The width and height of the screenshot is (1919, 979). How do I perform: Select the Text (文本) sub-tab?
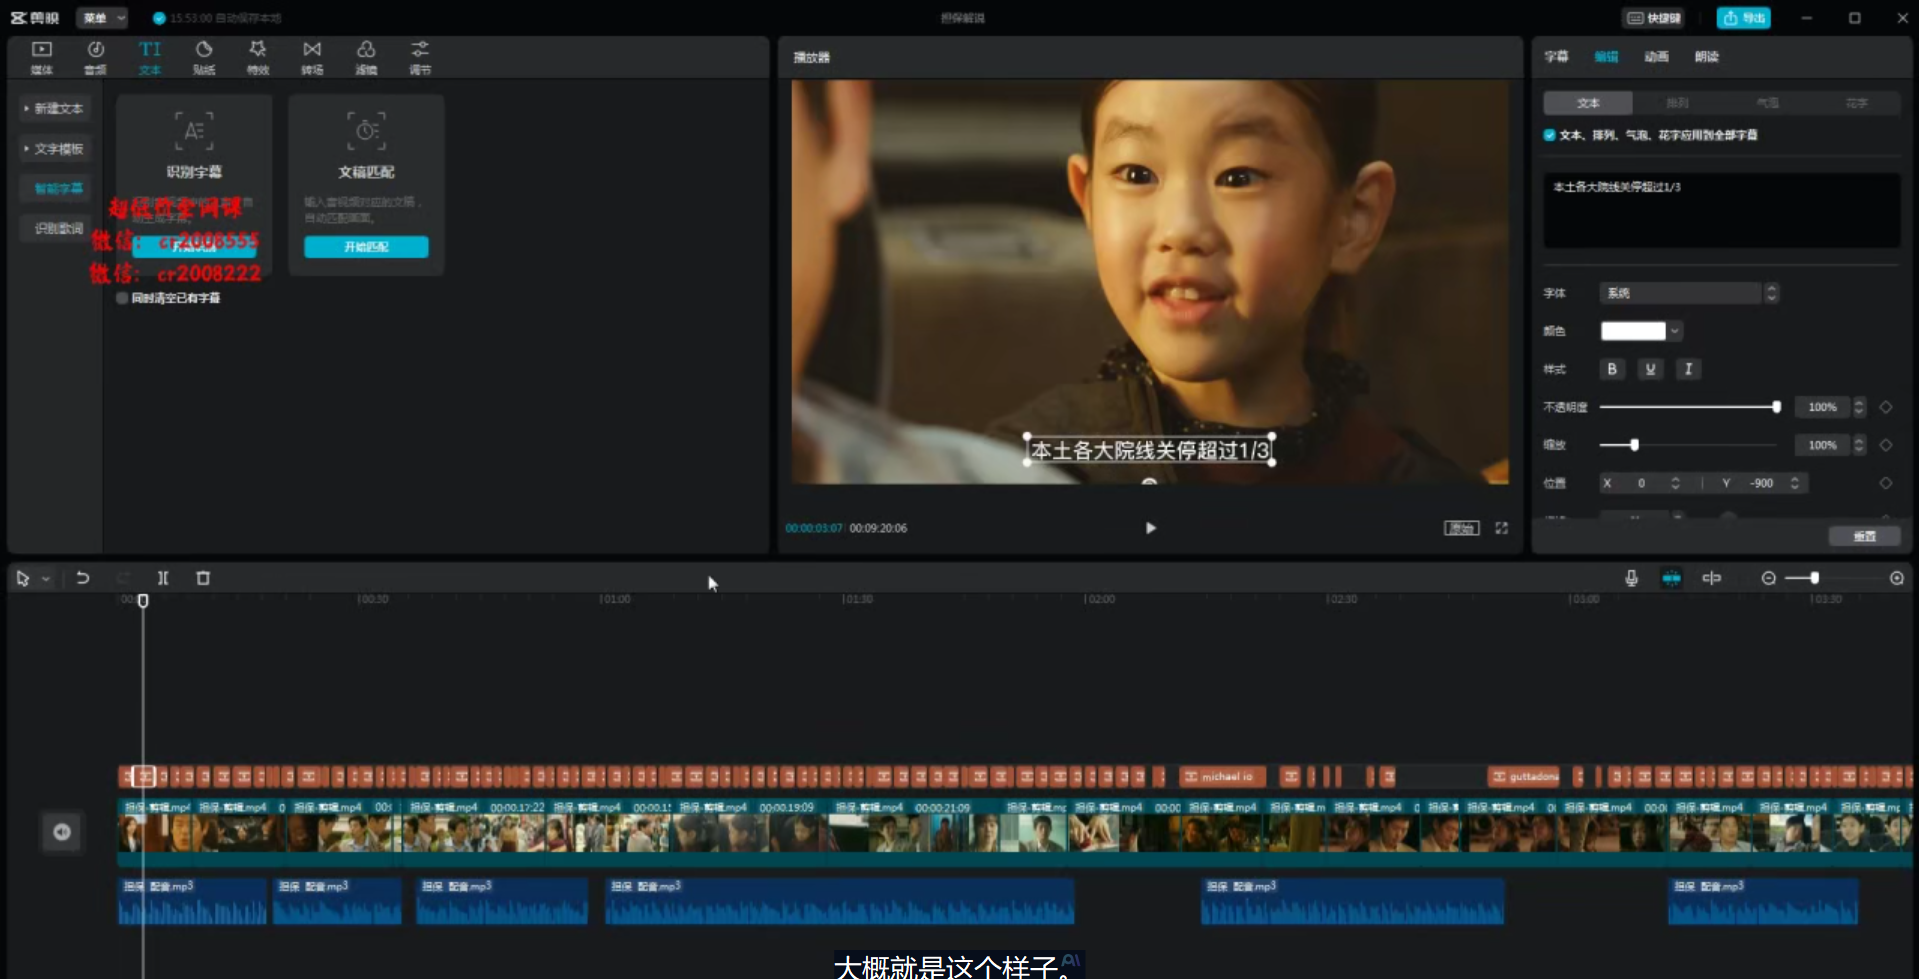point(1588,103)
